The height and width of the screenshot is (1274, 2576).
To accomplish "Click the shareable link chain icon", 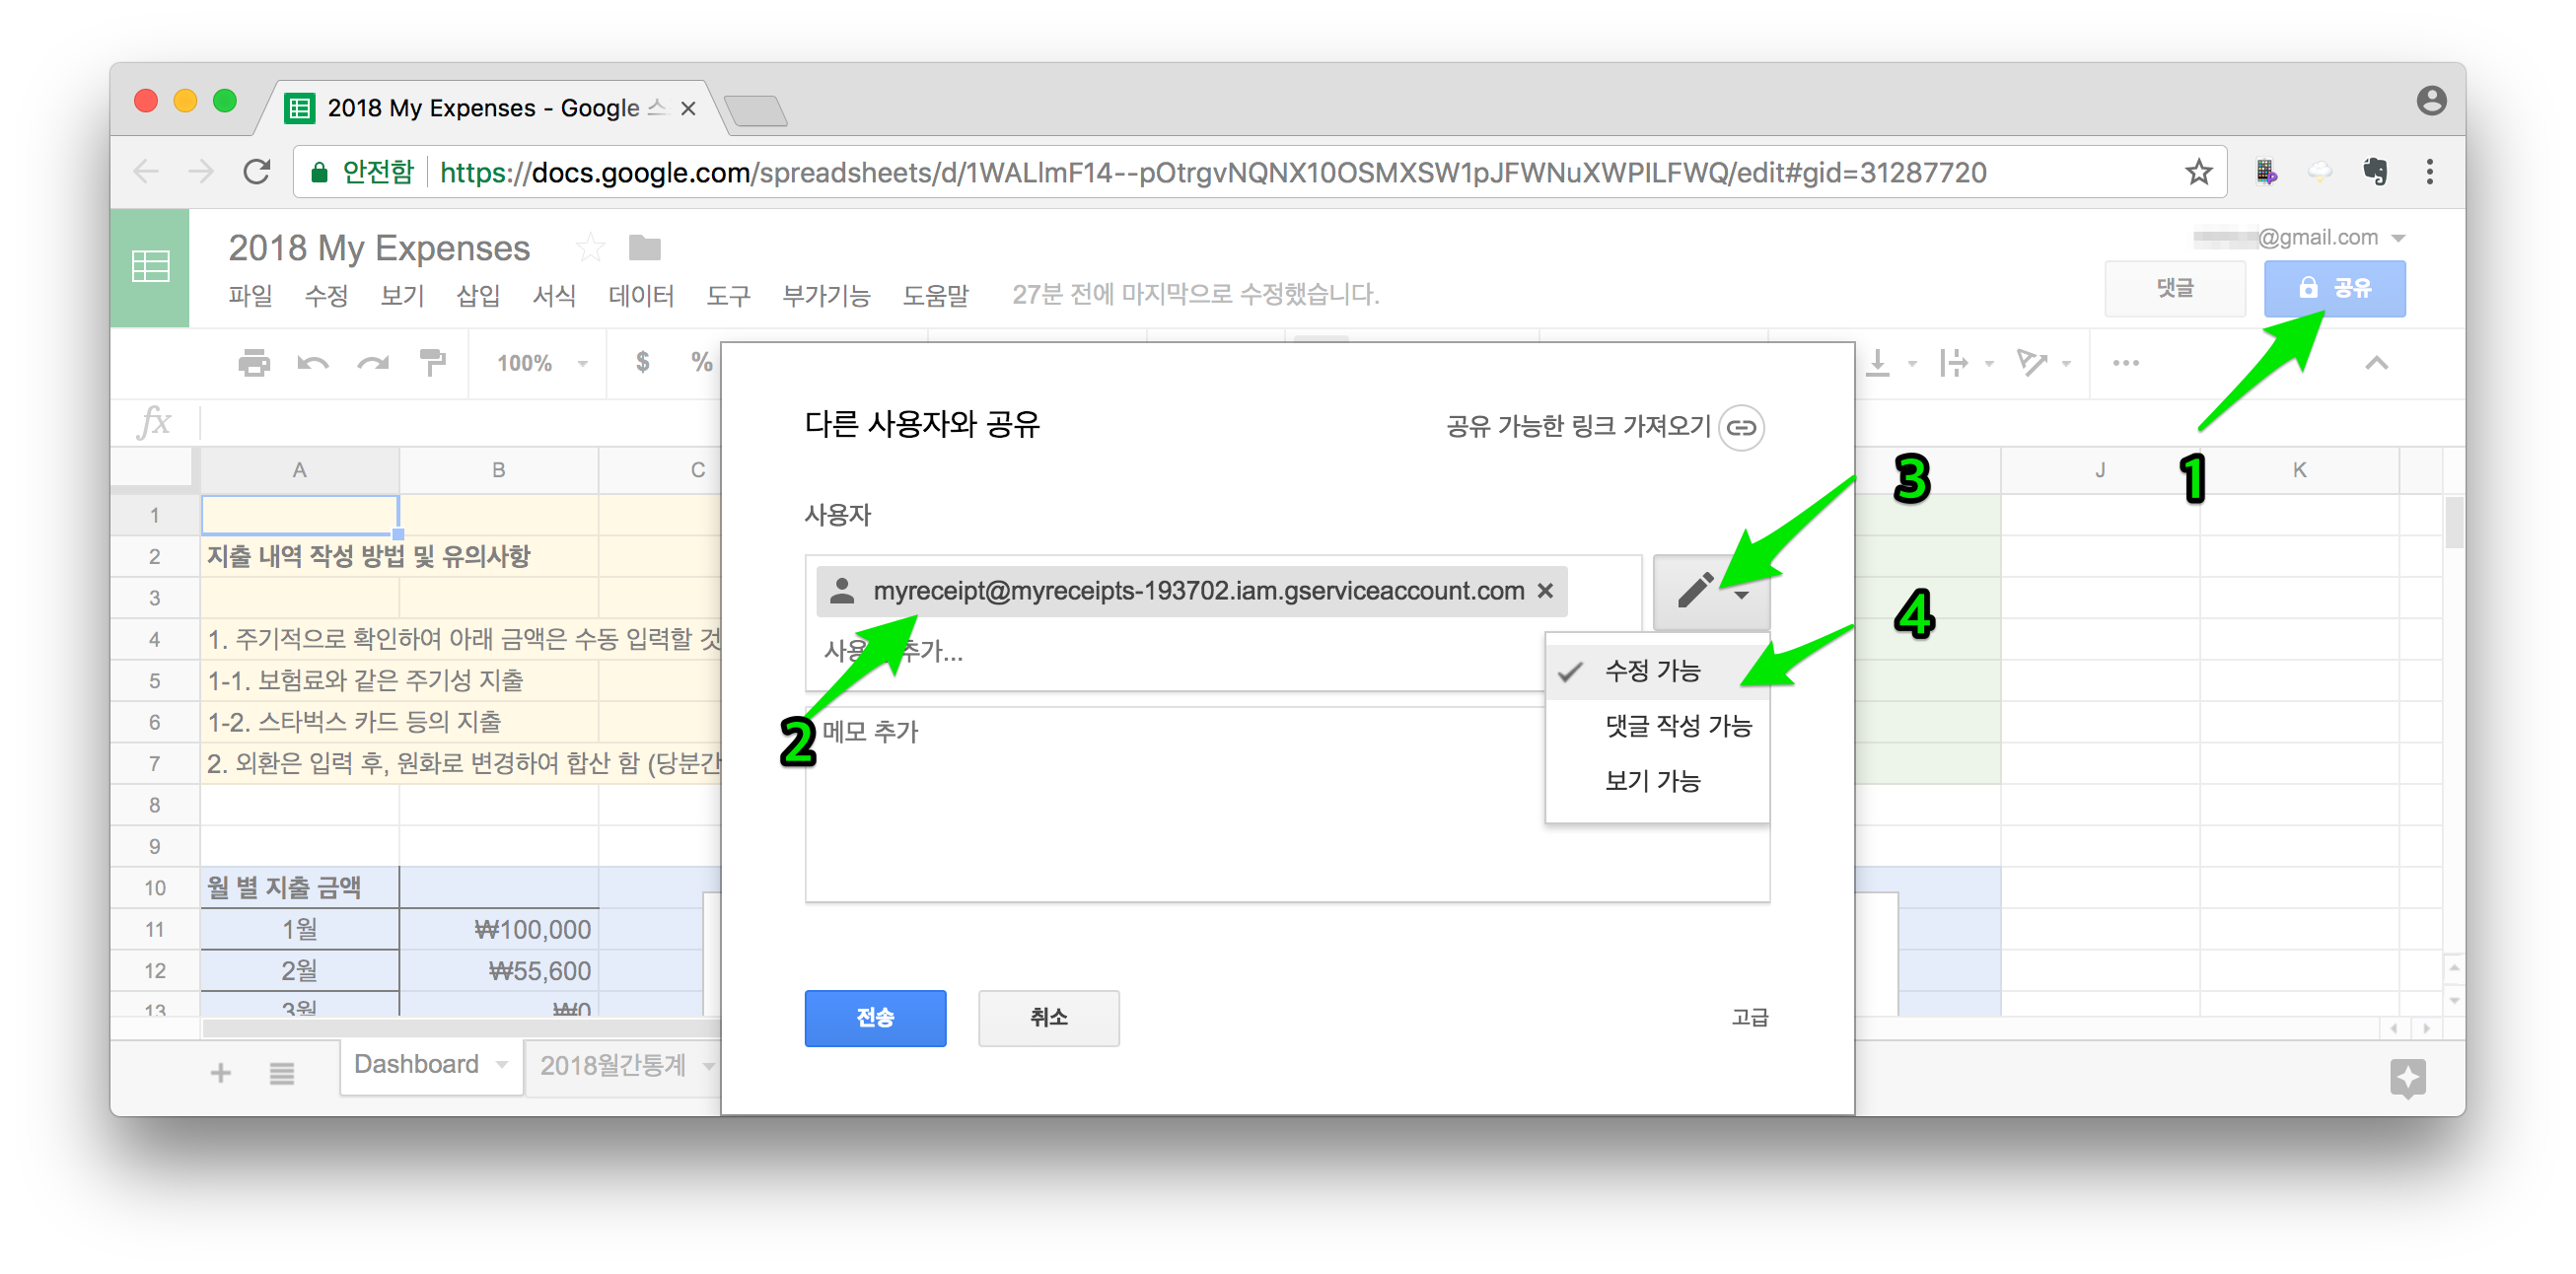I will click(1741, 428).
